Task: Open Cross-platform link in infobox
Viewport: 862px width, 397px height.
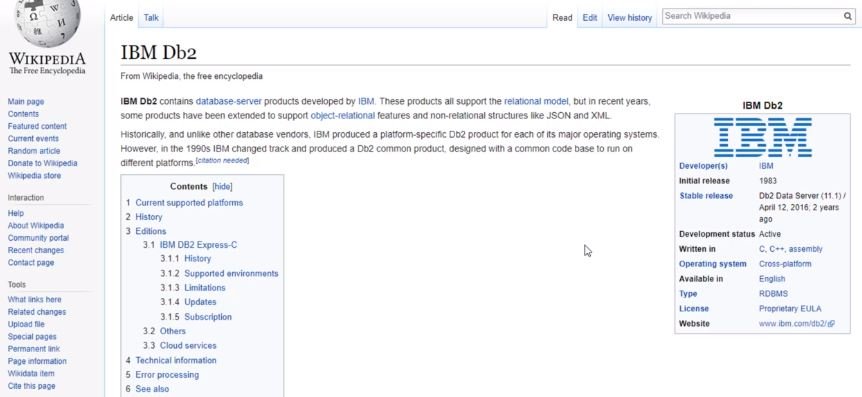Action: [x=785, y=264]
